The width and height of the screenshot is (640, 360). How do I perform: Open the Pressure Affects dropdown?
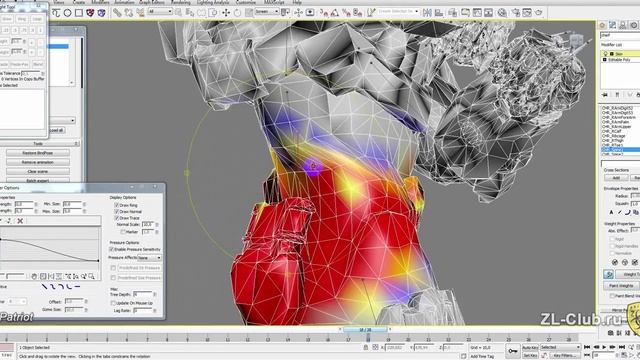pos(149,258)
